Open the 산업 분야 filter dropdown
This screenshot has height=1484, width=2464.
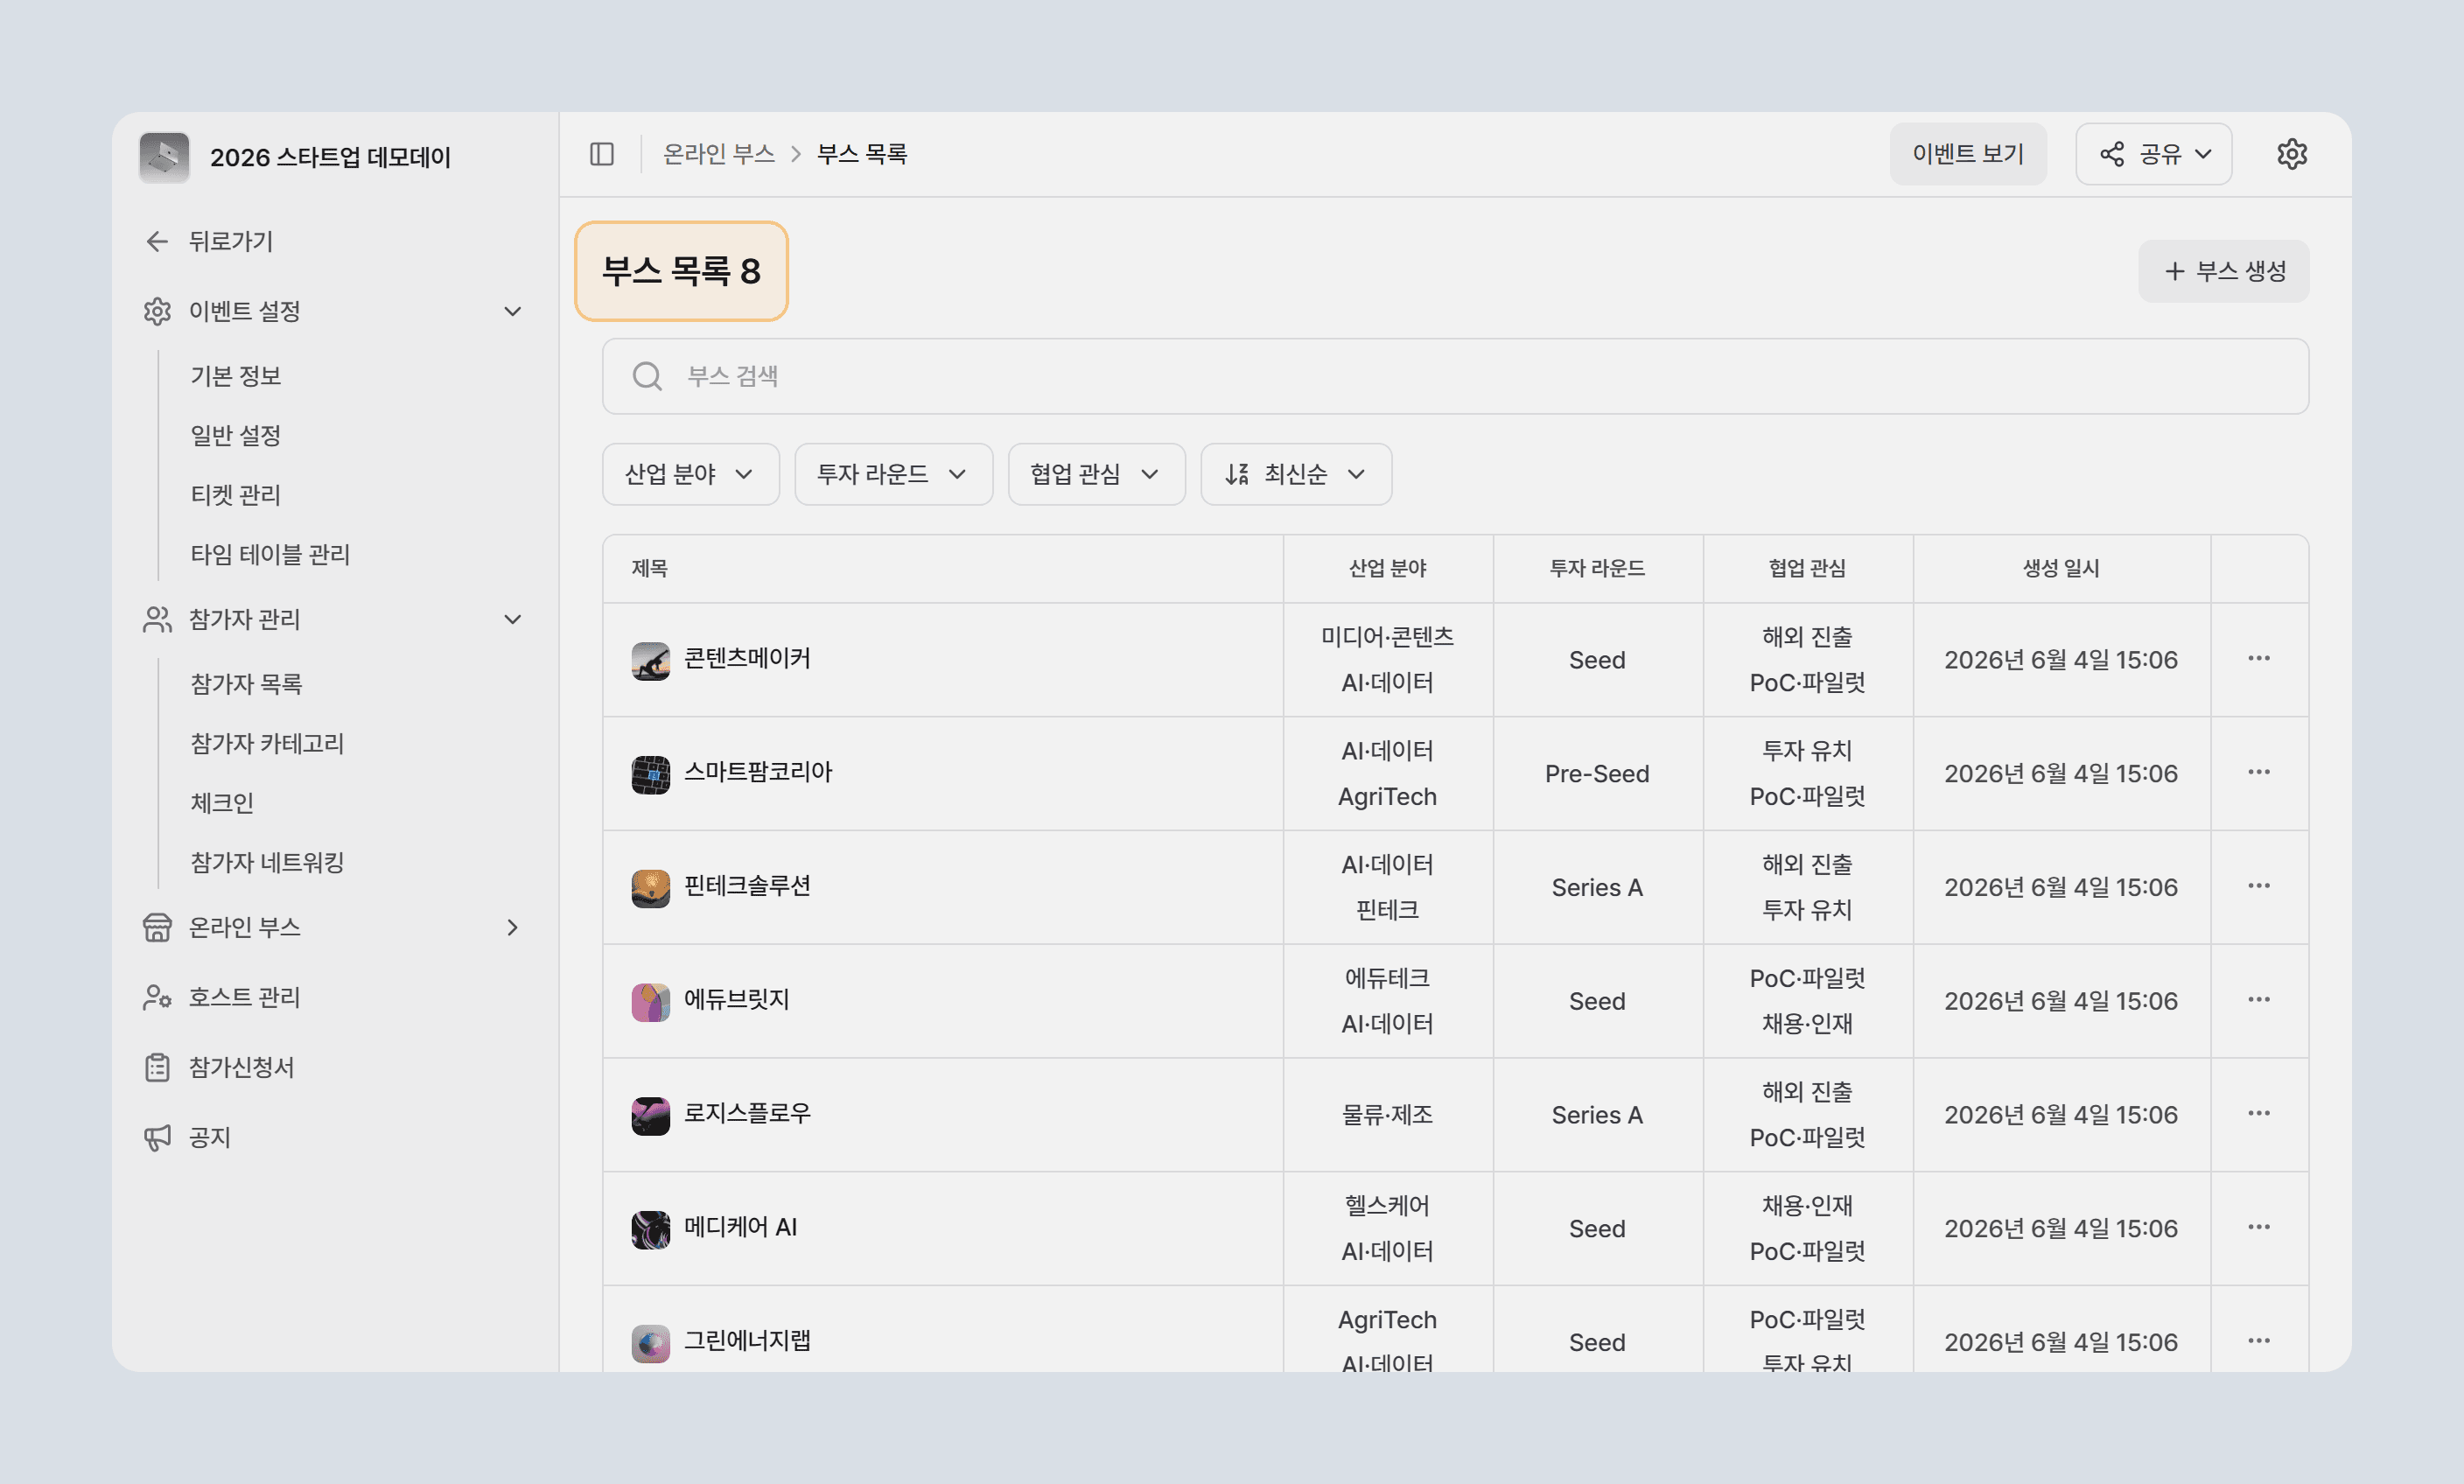[690, 474]
